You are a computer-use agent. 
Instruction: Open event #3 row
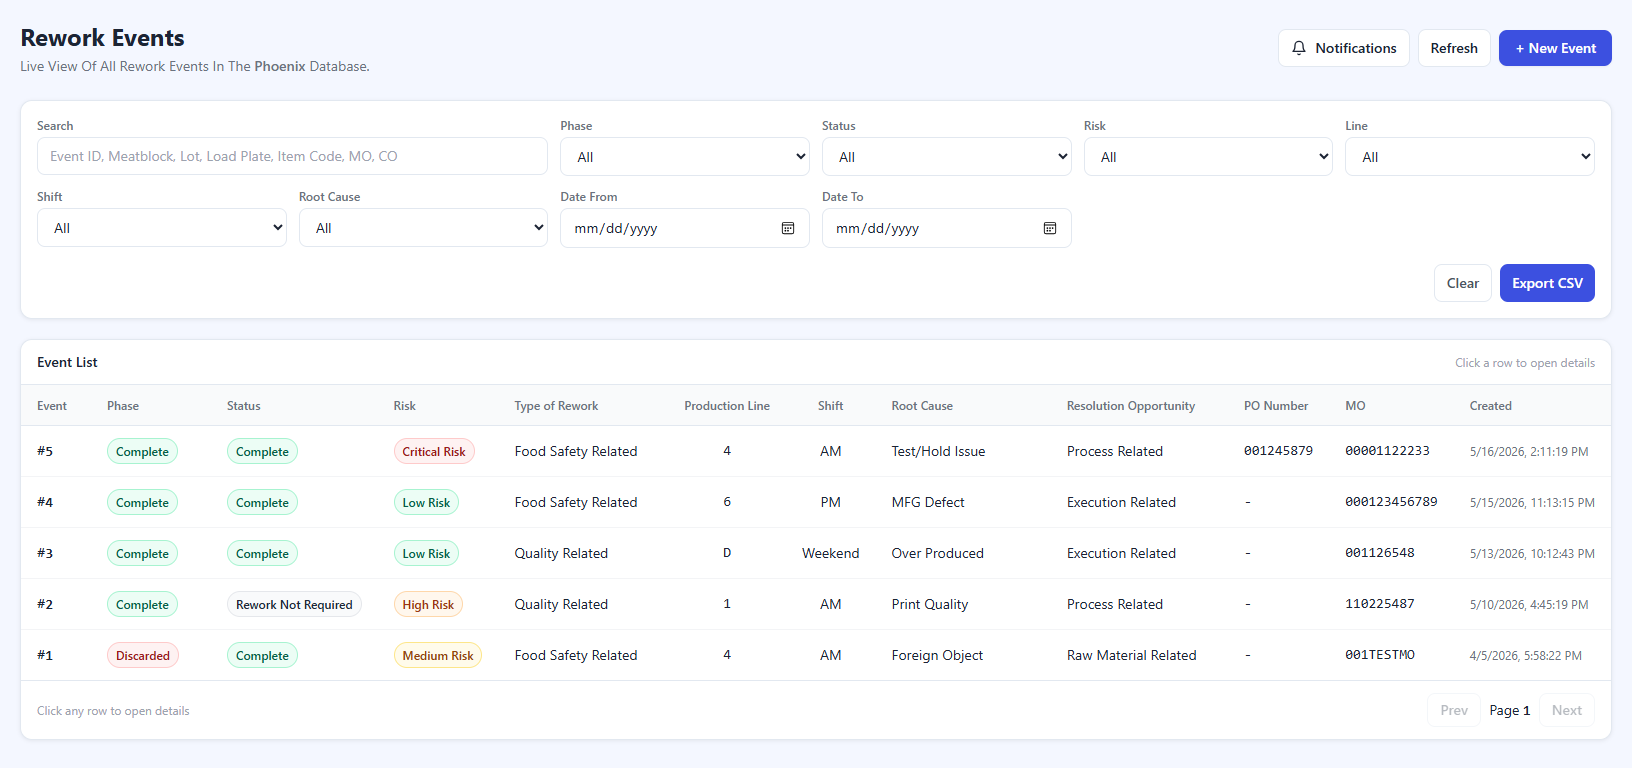816,553
